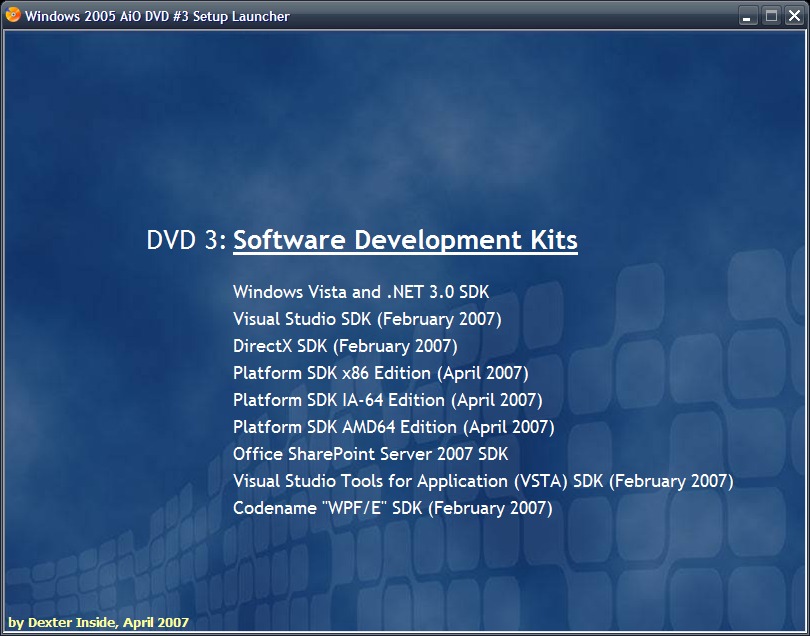The image size is (810, 636).
Task: Start Platform SDK AMD64 Edition (April 2007)
Action: click(x=394, y=427)
